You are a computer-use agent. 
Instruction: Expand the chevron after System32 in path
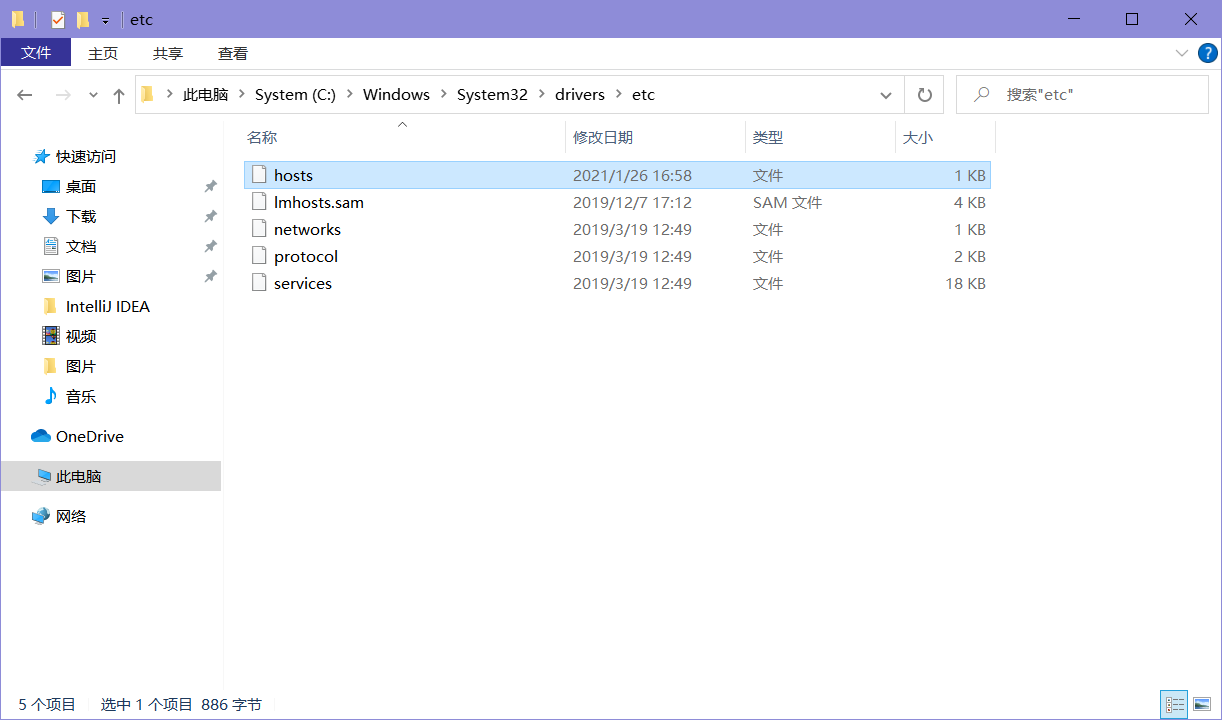tap(541, 94)
